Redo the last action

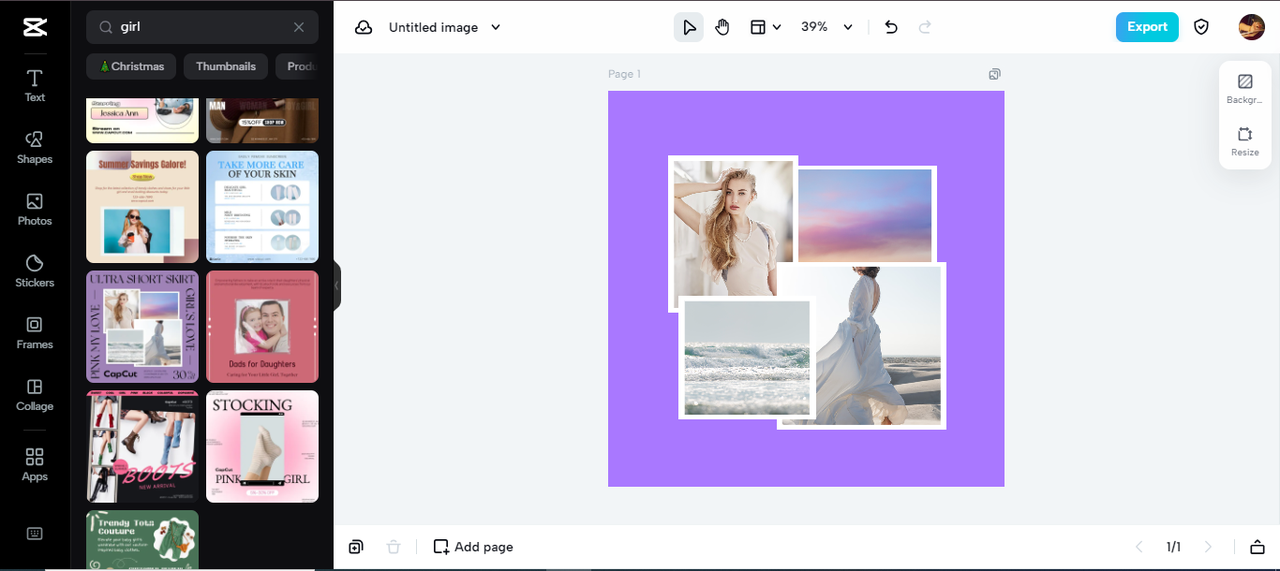(925, 27)
